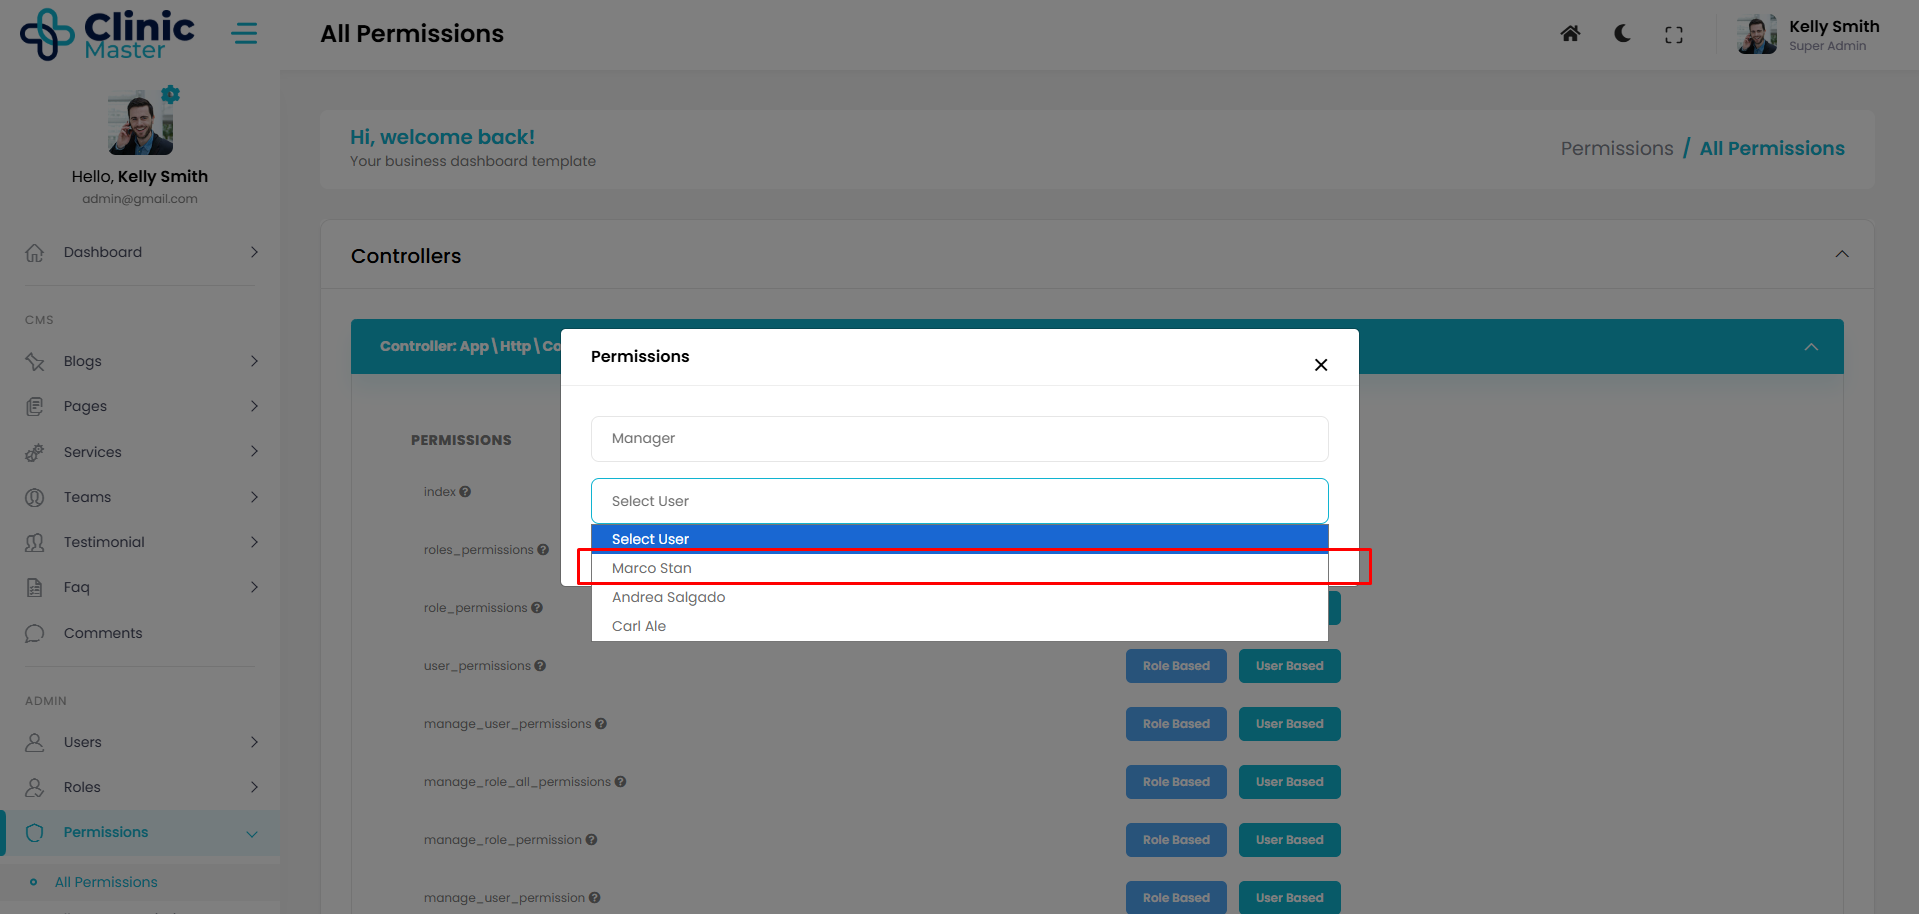Click the Manager role input field

(959, 439)
